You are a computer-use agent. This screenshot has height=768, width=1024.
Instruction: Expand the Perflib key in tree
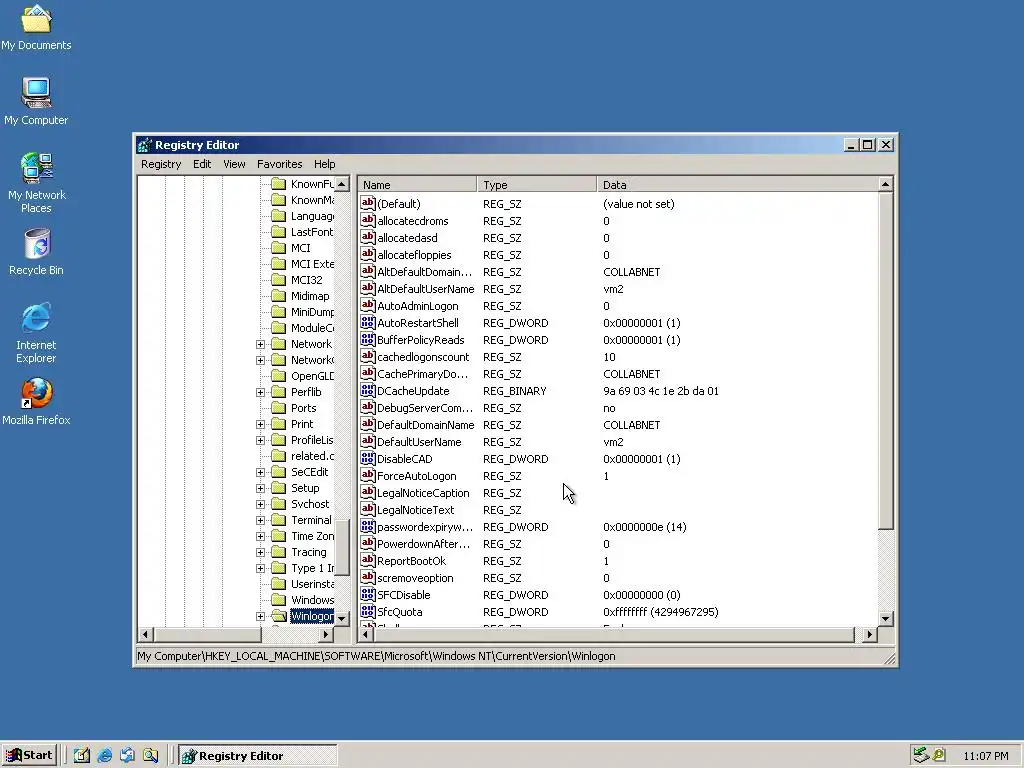click(x=261, y=392)
